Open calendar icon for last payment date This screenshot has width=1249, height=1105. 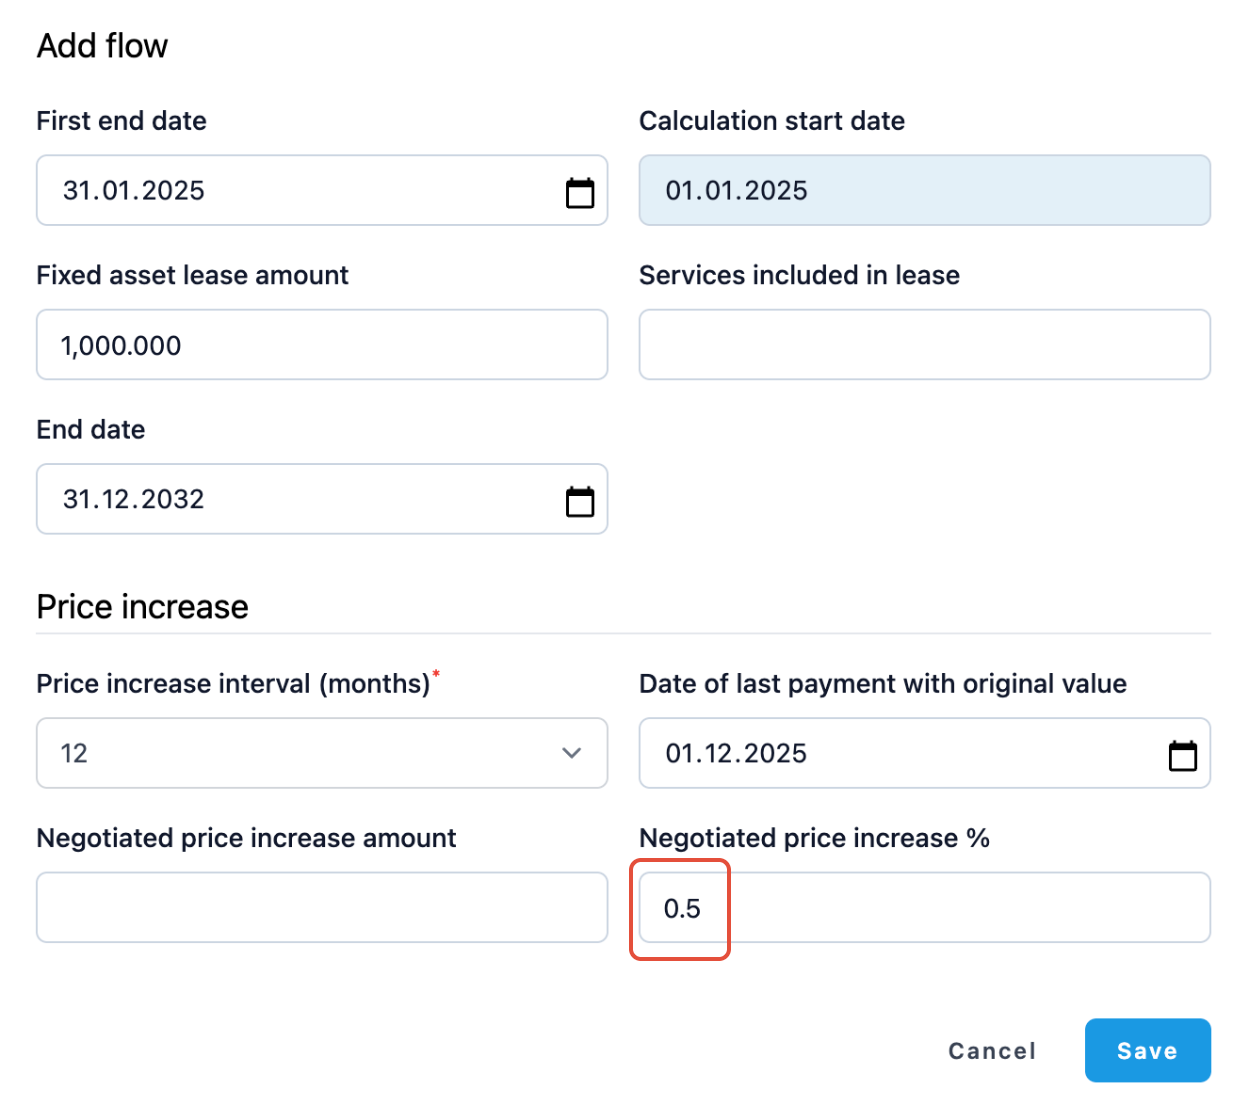[1182, 755]
